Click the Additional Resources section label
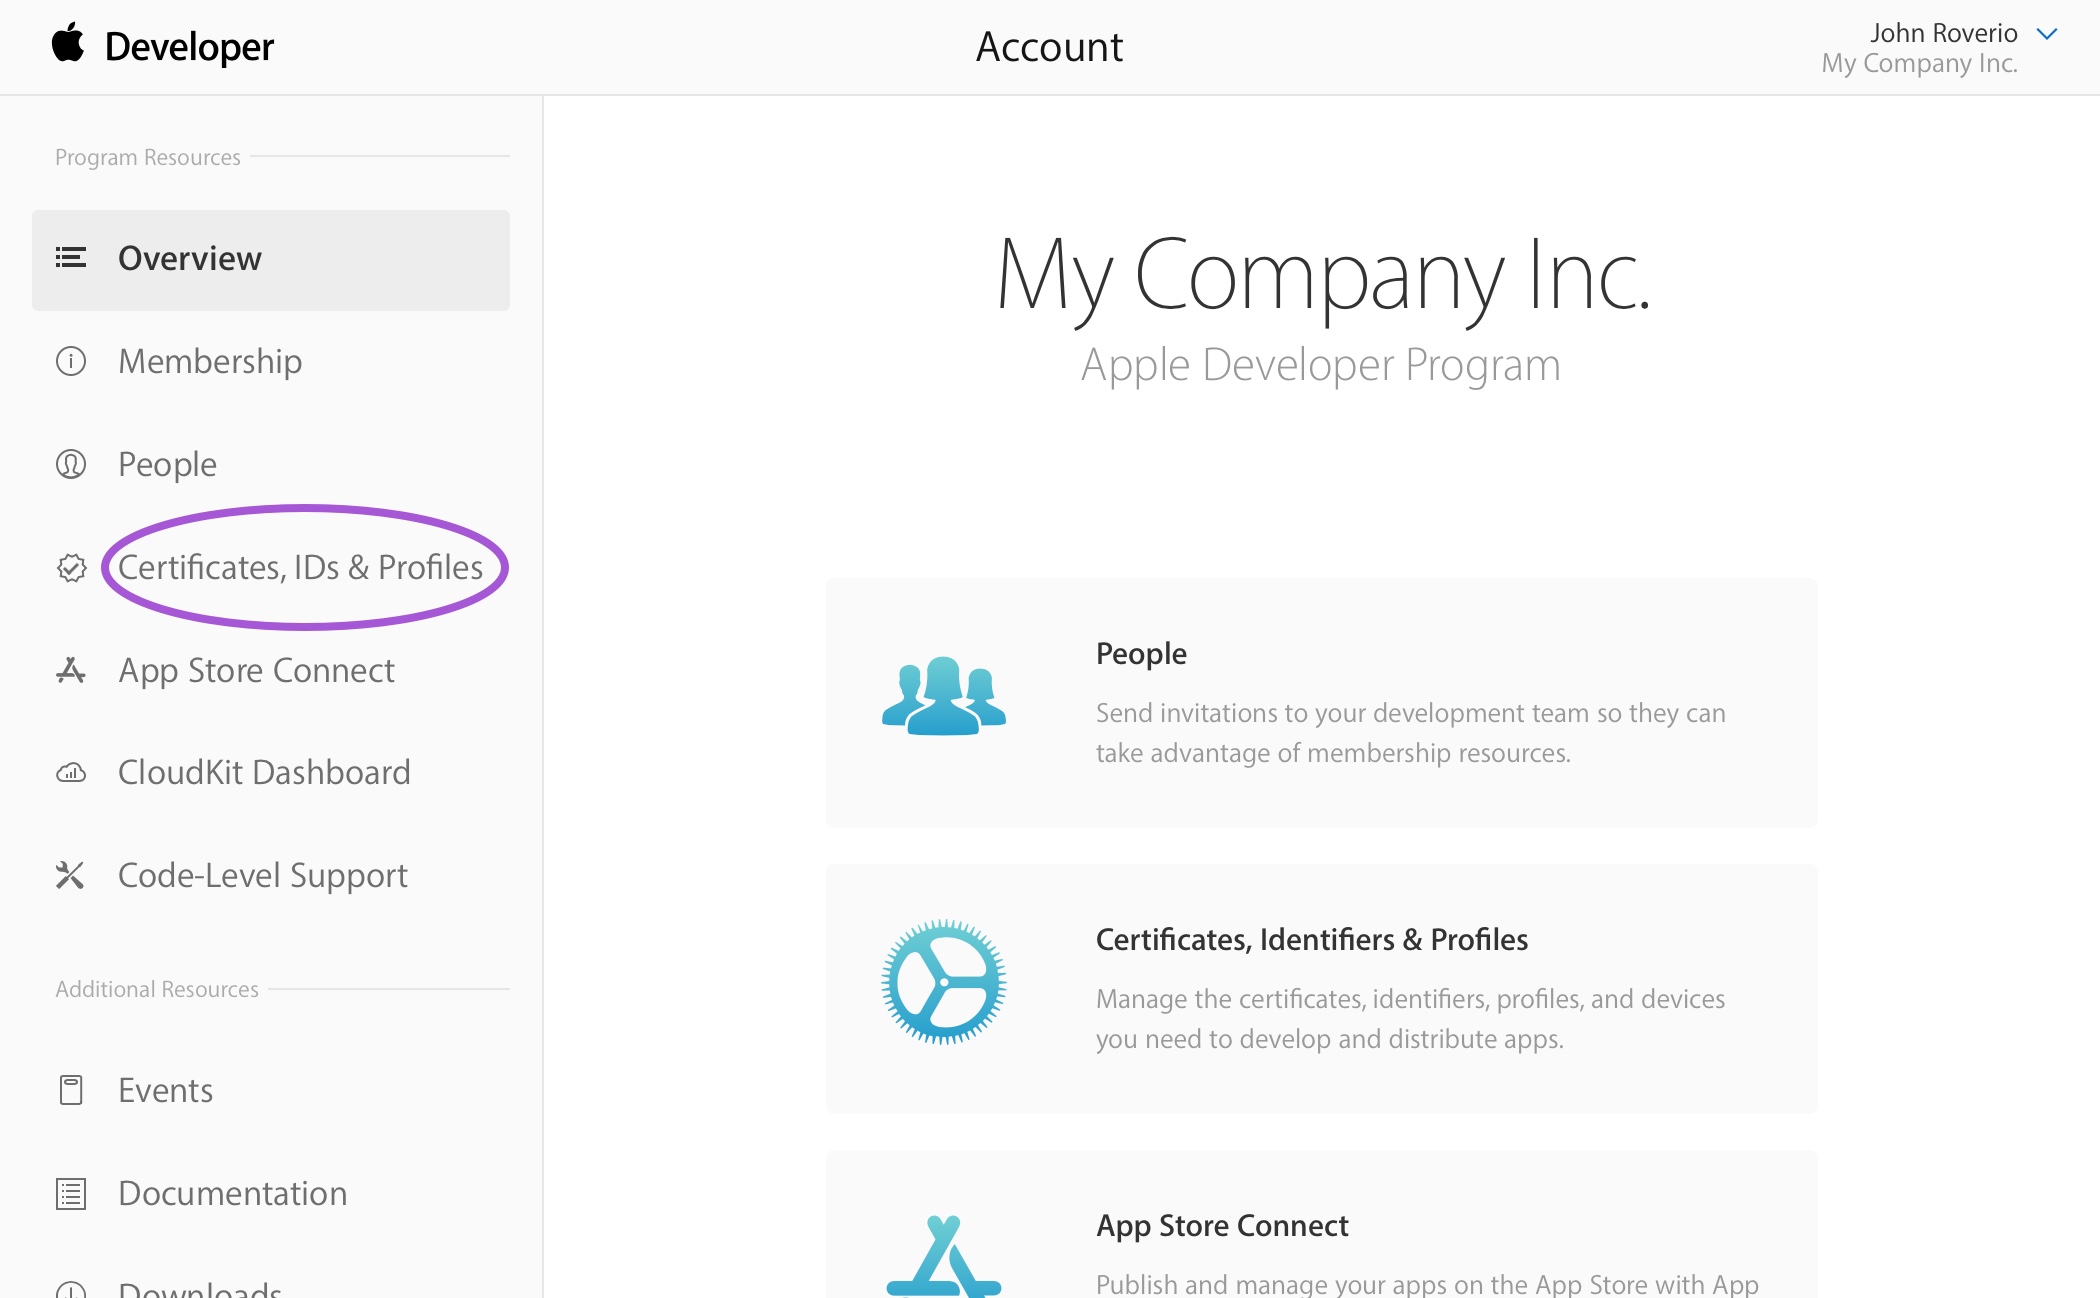Screen dimensions: 2100x1298 157,989
